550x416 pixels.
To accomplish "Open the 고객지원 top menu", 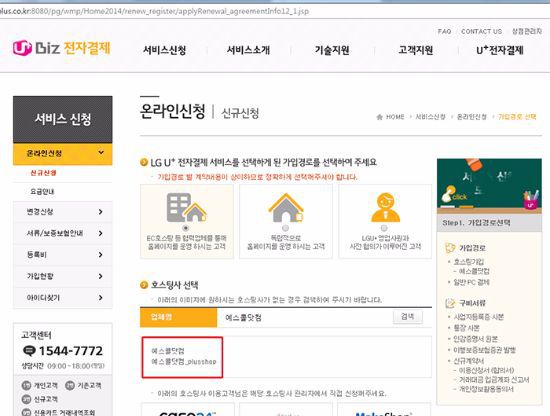I will (x=416, y=50).
